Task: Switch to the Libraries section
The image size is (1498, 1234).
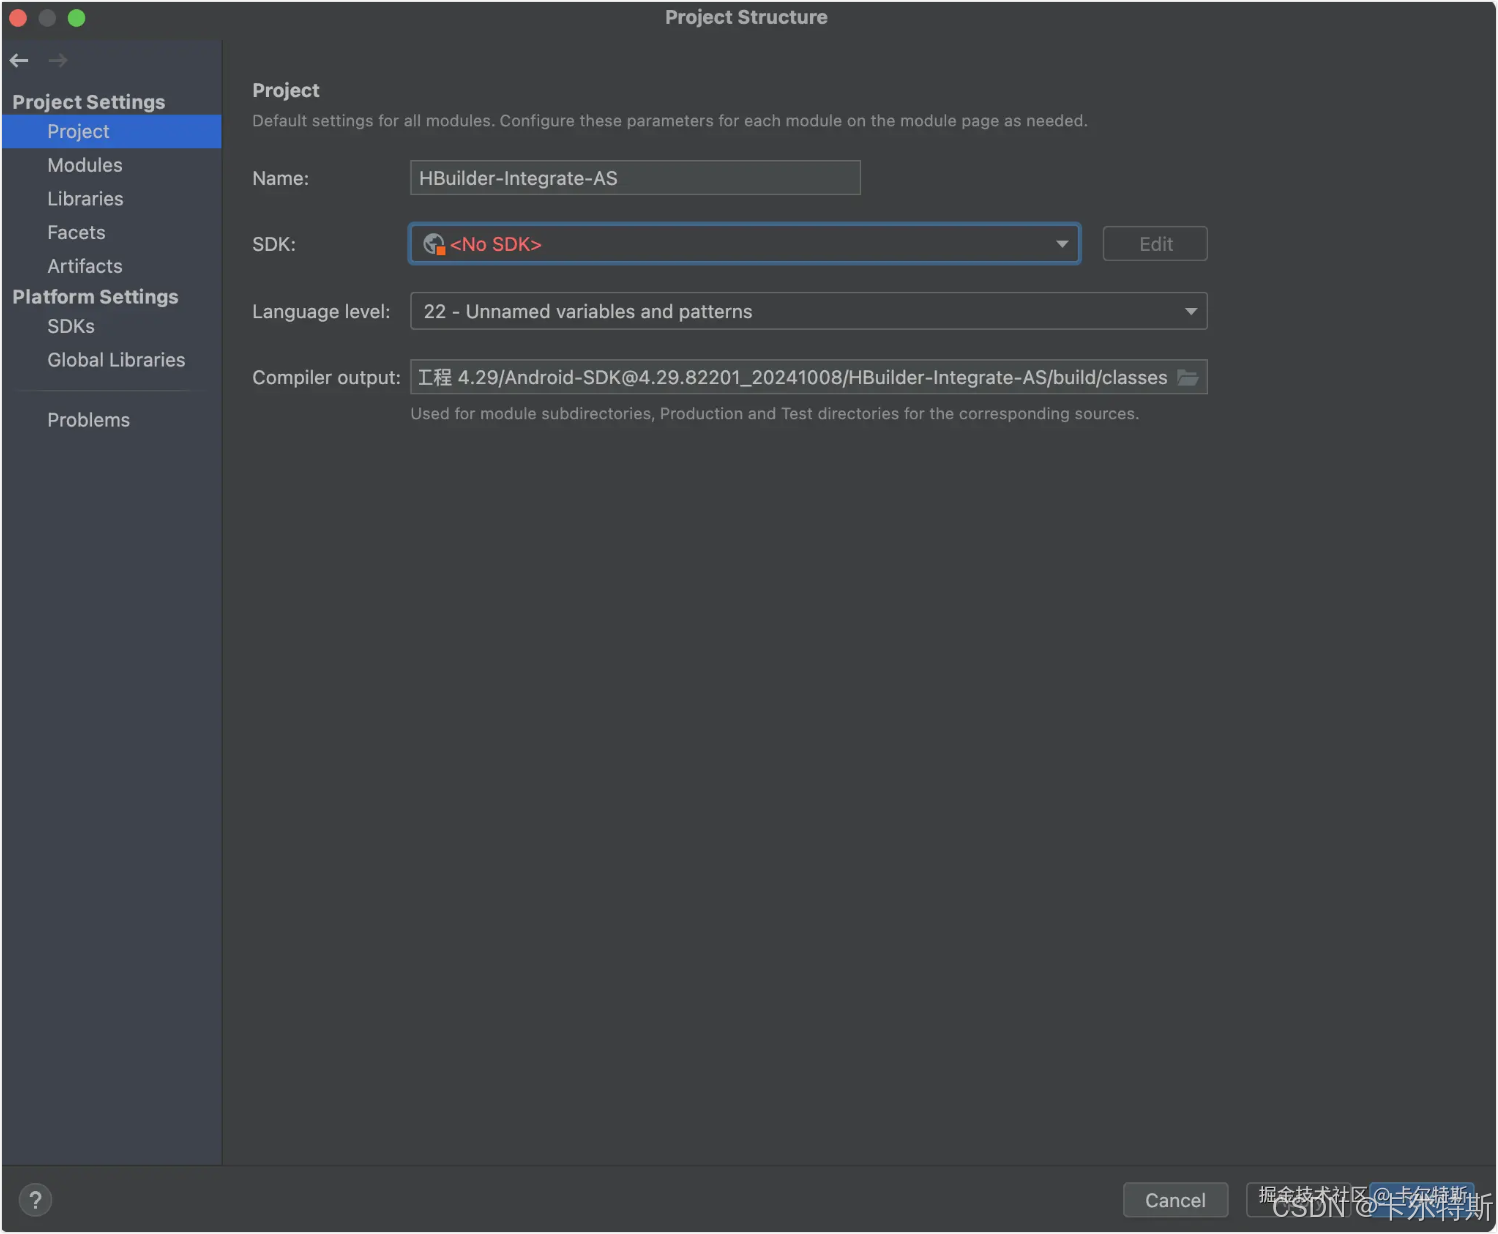Action: [85, 199]
